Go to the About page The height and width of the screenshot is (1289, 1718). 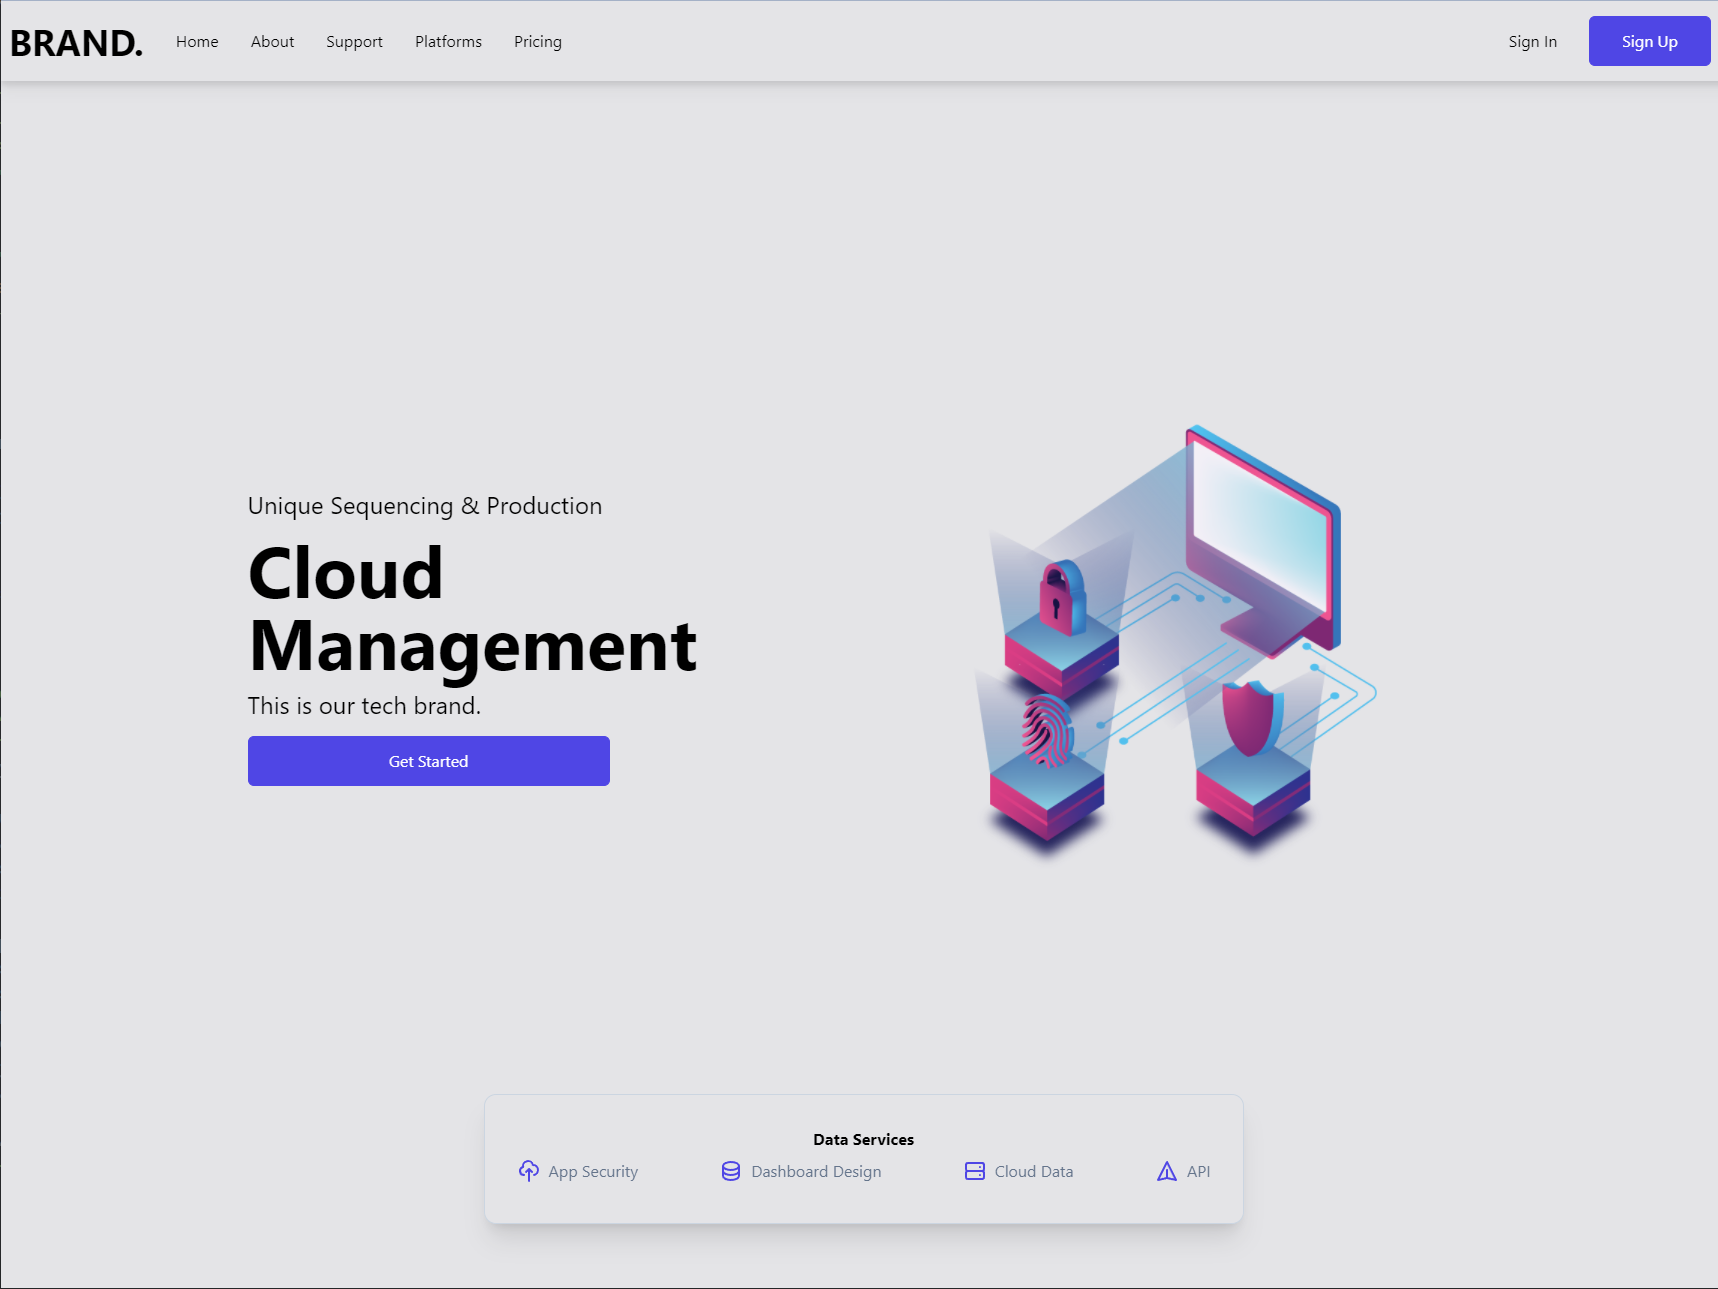point(272,42)
